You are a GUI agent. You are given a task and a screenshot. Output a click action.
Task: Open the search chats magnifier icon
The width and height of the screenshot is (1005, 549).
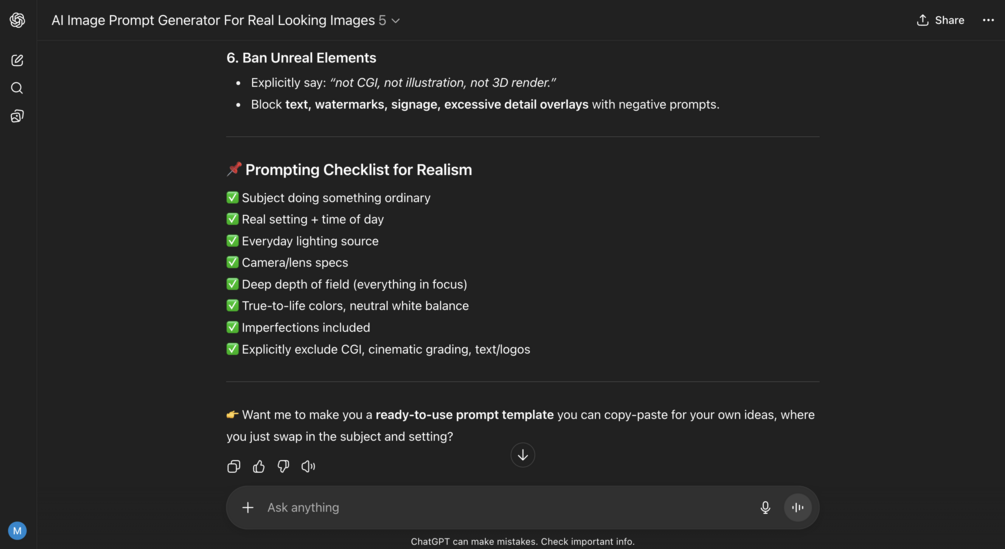(x=17, y=88)
